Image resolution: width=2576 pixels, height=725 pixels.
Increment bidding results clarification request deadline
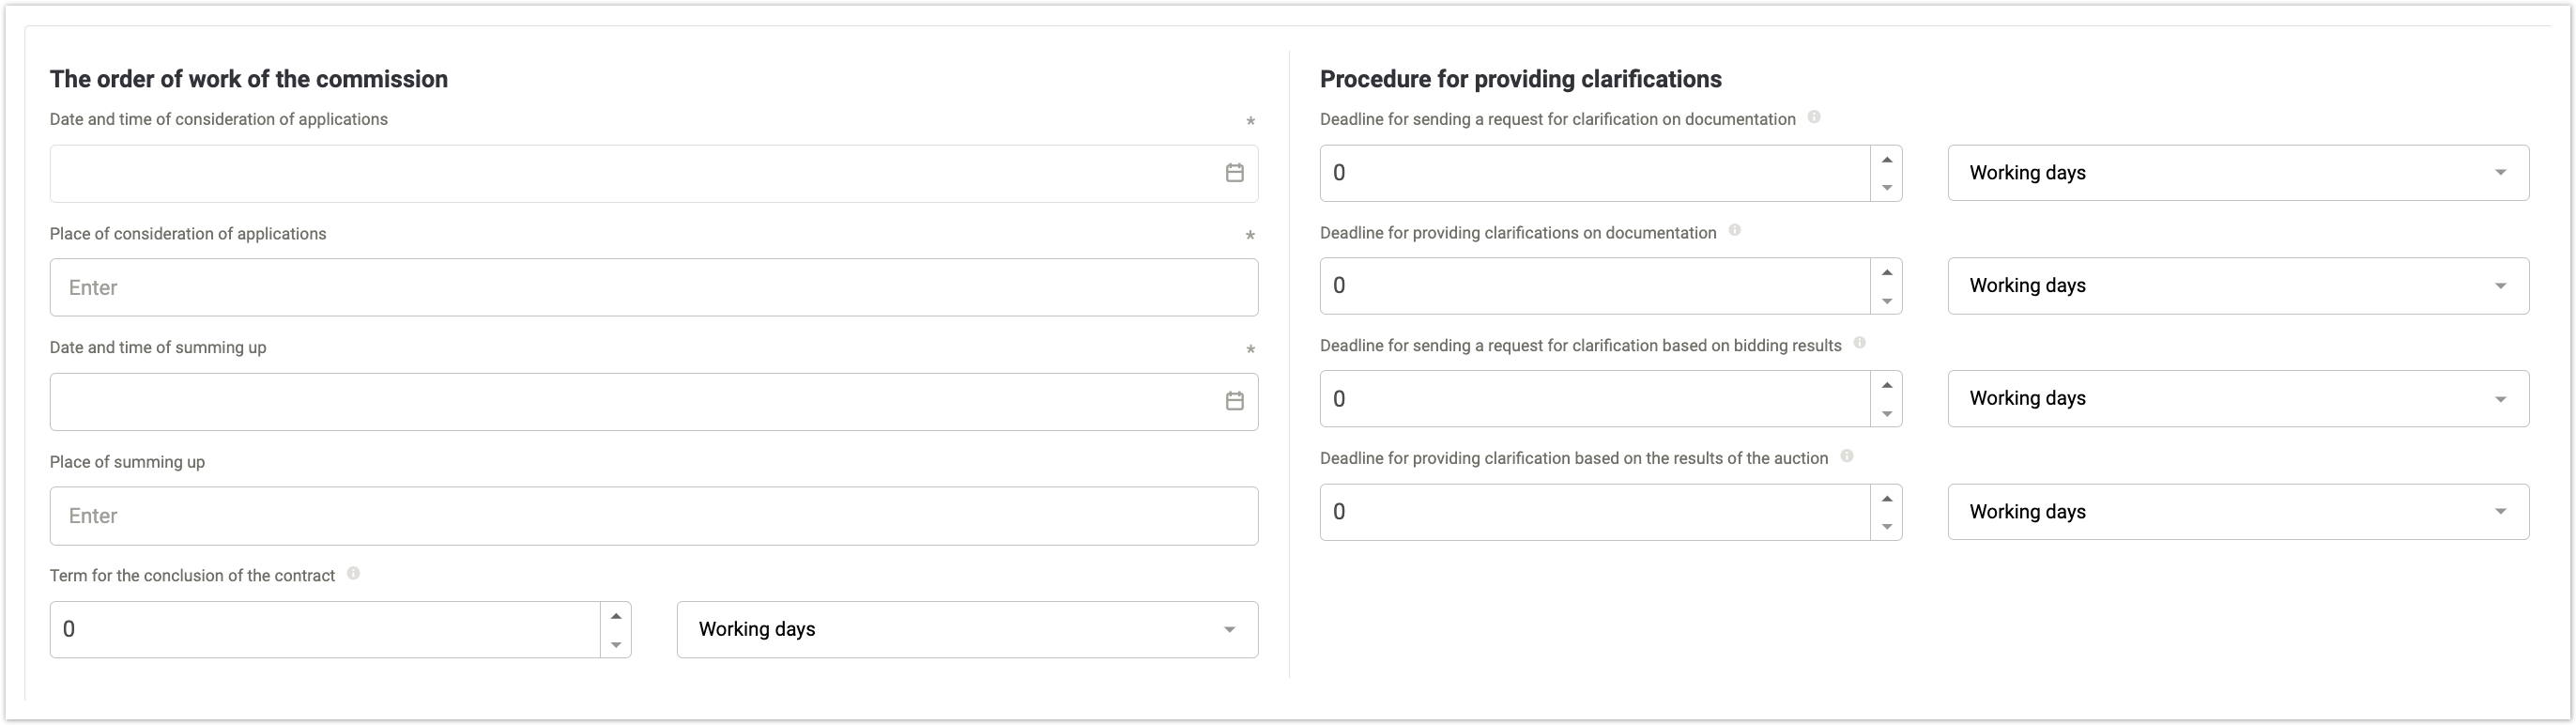click(1886, 385)
